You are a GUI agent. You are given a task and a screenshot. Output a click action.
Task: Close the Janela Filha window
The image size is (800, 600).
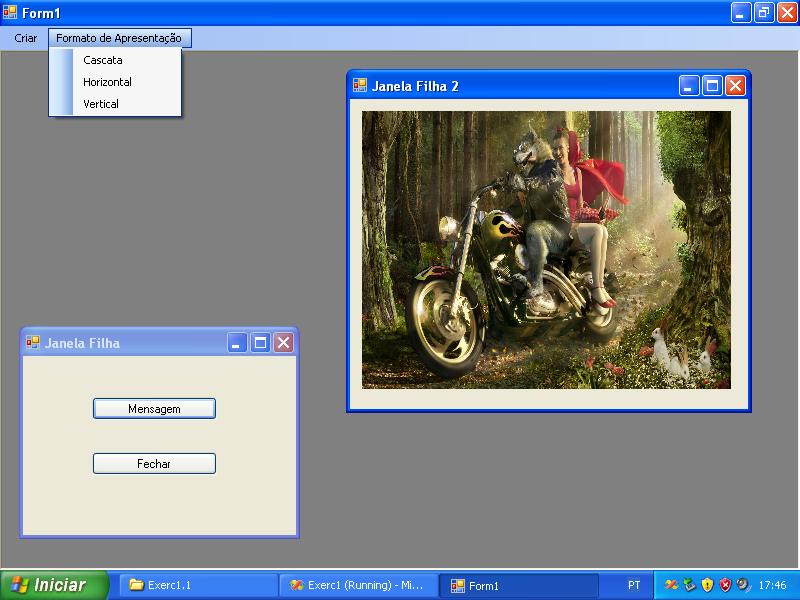(284, 343)
